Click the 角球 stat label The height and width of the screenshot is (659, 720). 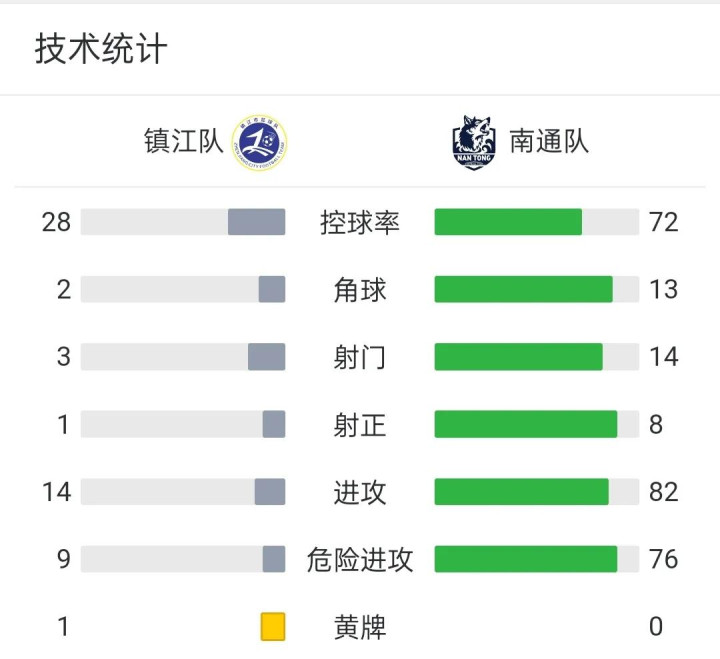(x=360, y=290)
